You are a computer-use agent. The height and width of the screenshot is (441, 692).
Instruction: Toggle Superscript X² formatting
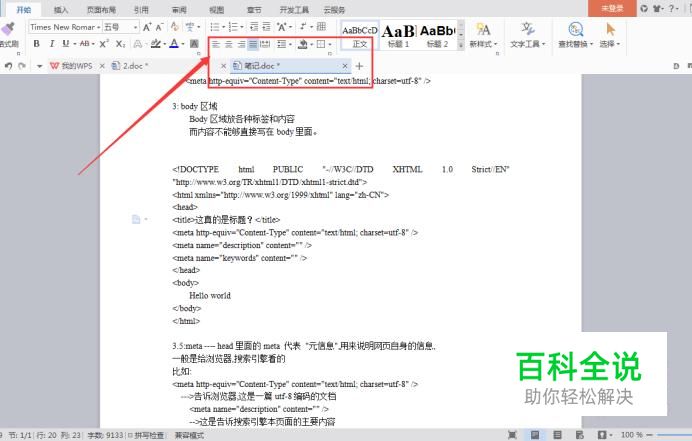(x=104, y=44)
